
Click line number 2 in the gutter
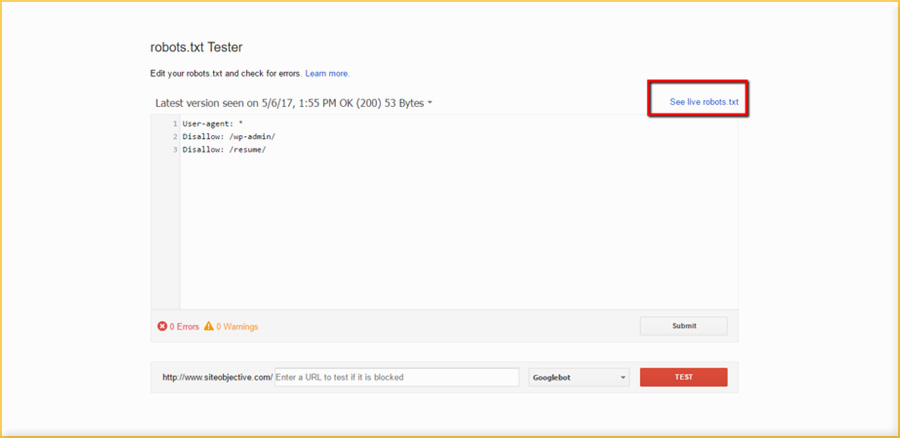point(175,137)
